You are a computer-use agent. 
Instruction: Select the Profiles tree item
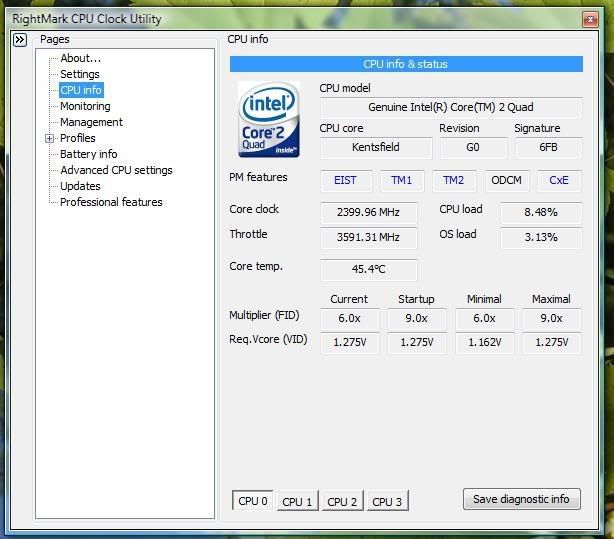pos(78,138)
